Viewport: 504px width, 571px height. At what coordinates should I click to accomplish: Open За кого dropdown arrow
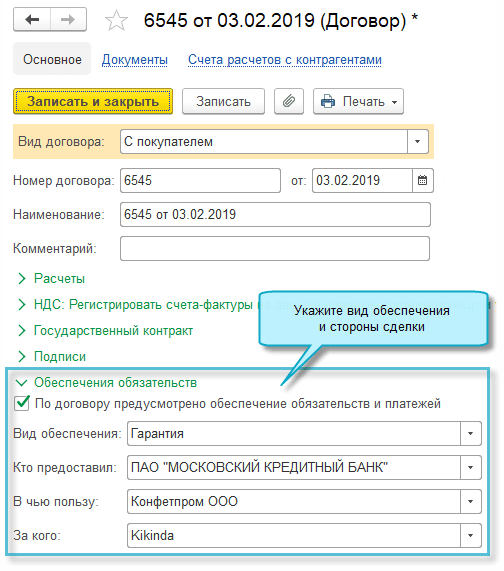tap(470, 535)
